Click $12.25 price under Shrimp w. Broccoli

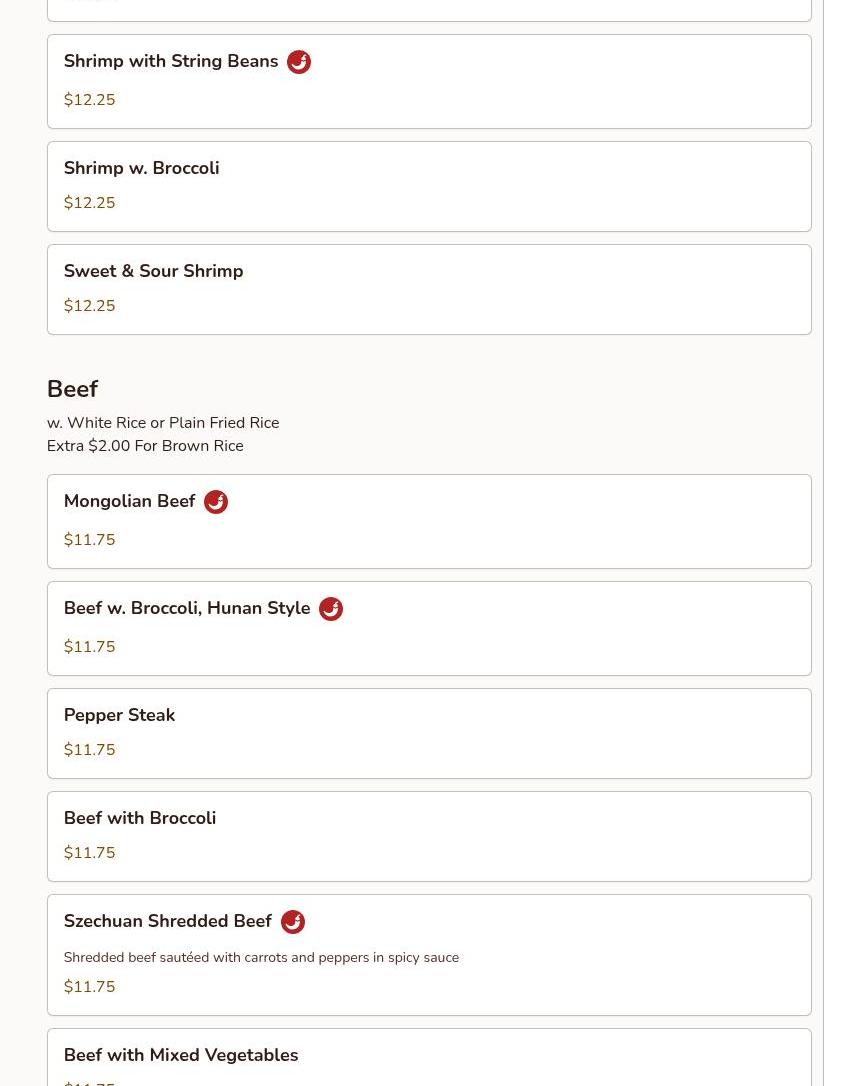(89, 203)
